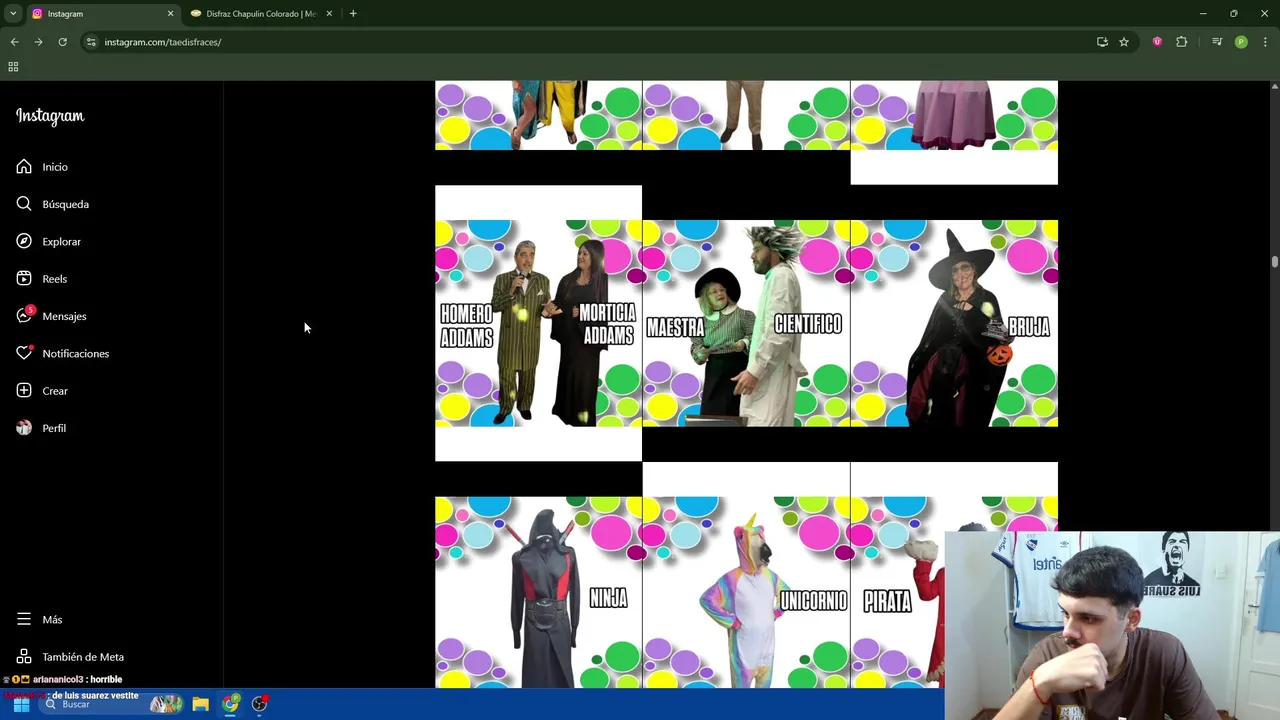
Task: Go back in browser history
Action: (14, 42)
